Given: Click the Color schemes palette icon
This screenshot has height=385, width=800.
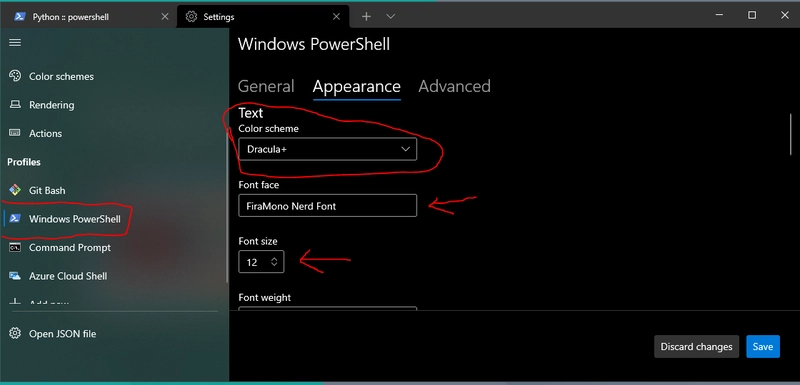Looking at the screenshot, I should pos(15,76).
